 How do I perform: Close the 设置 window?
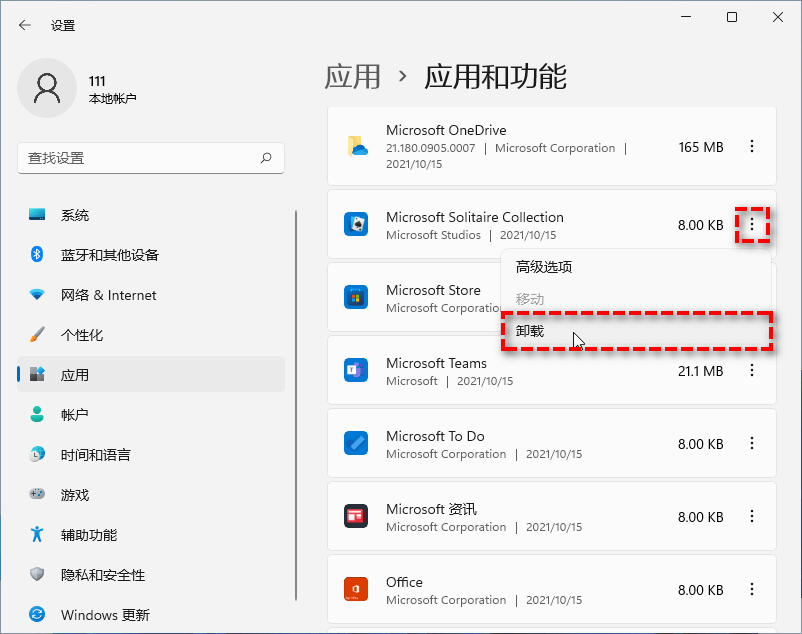(x=778, y=17)
